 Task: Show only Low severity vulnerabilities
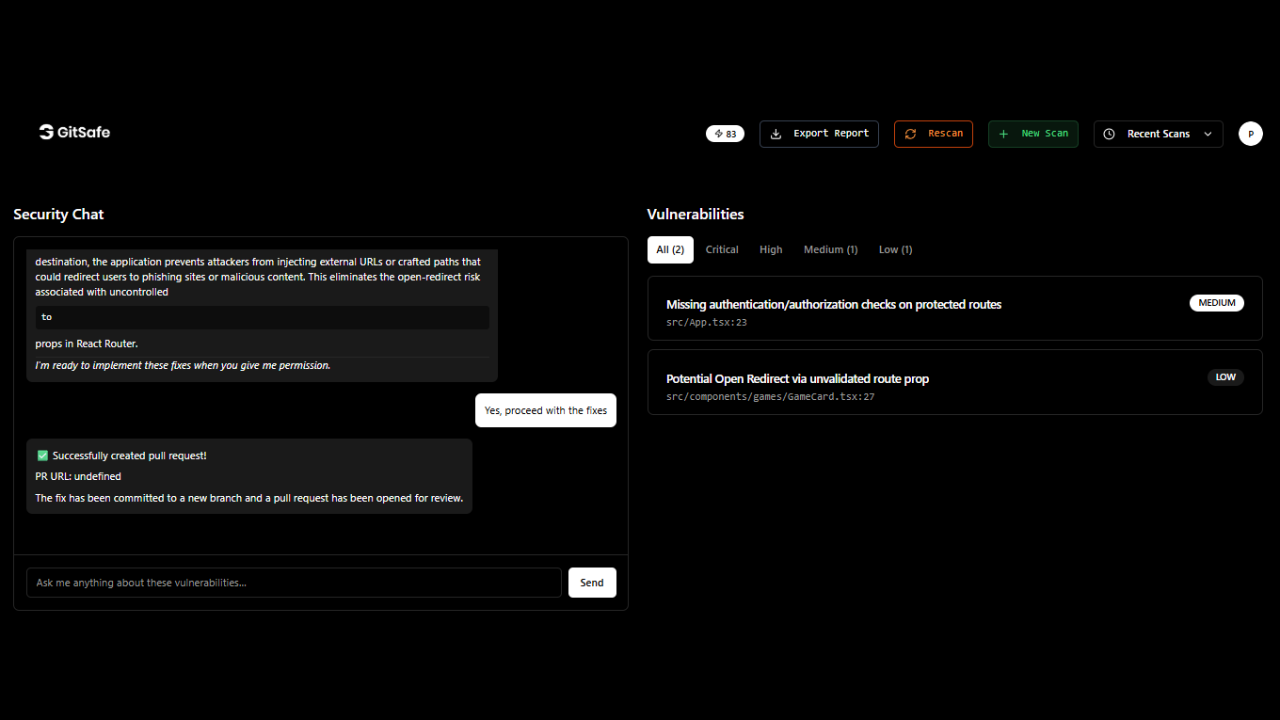pos(895,249)
